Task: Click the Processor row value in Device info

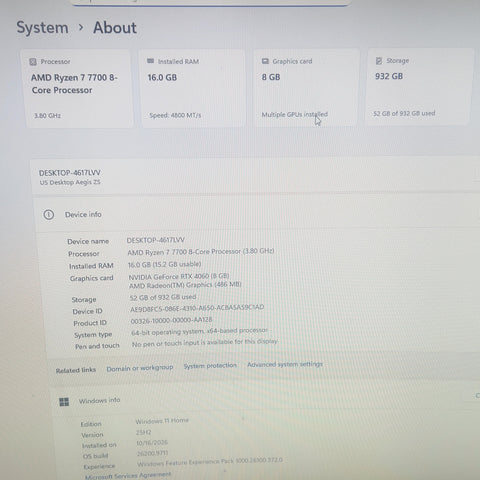Action: point(201,252)
